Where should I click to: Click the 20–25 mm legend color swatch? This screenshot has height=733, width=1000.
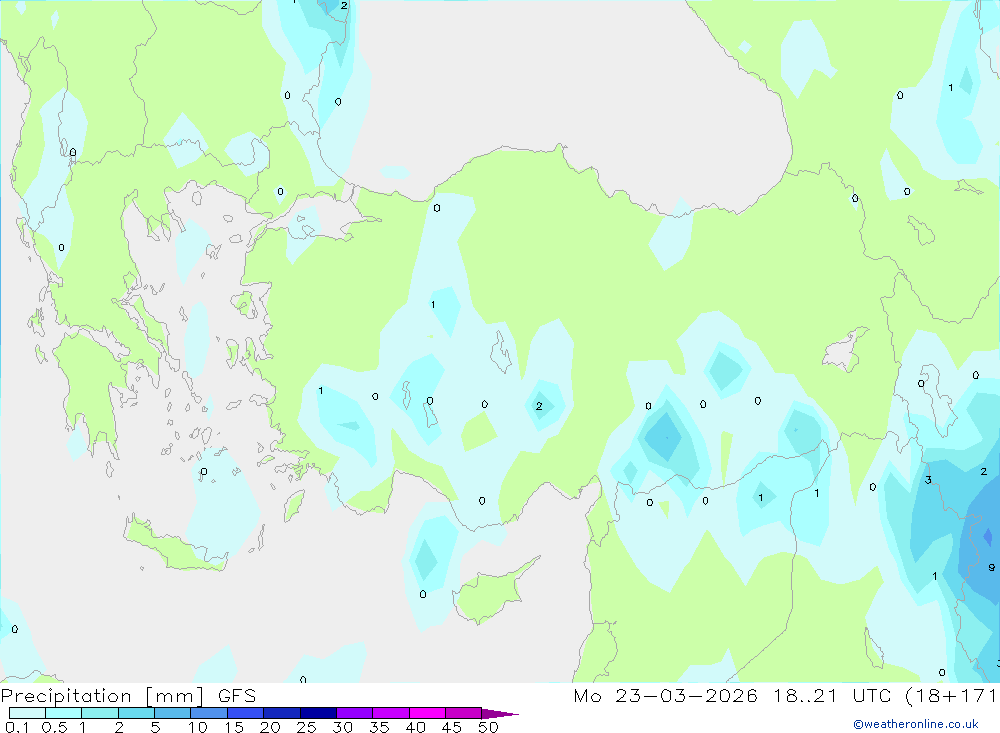(281, 713)
